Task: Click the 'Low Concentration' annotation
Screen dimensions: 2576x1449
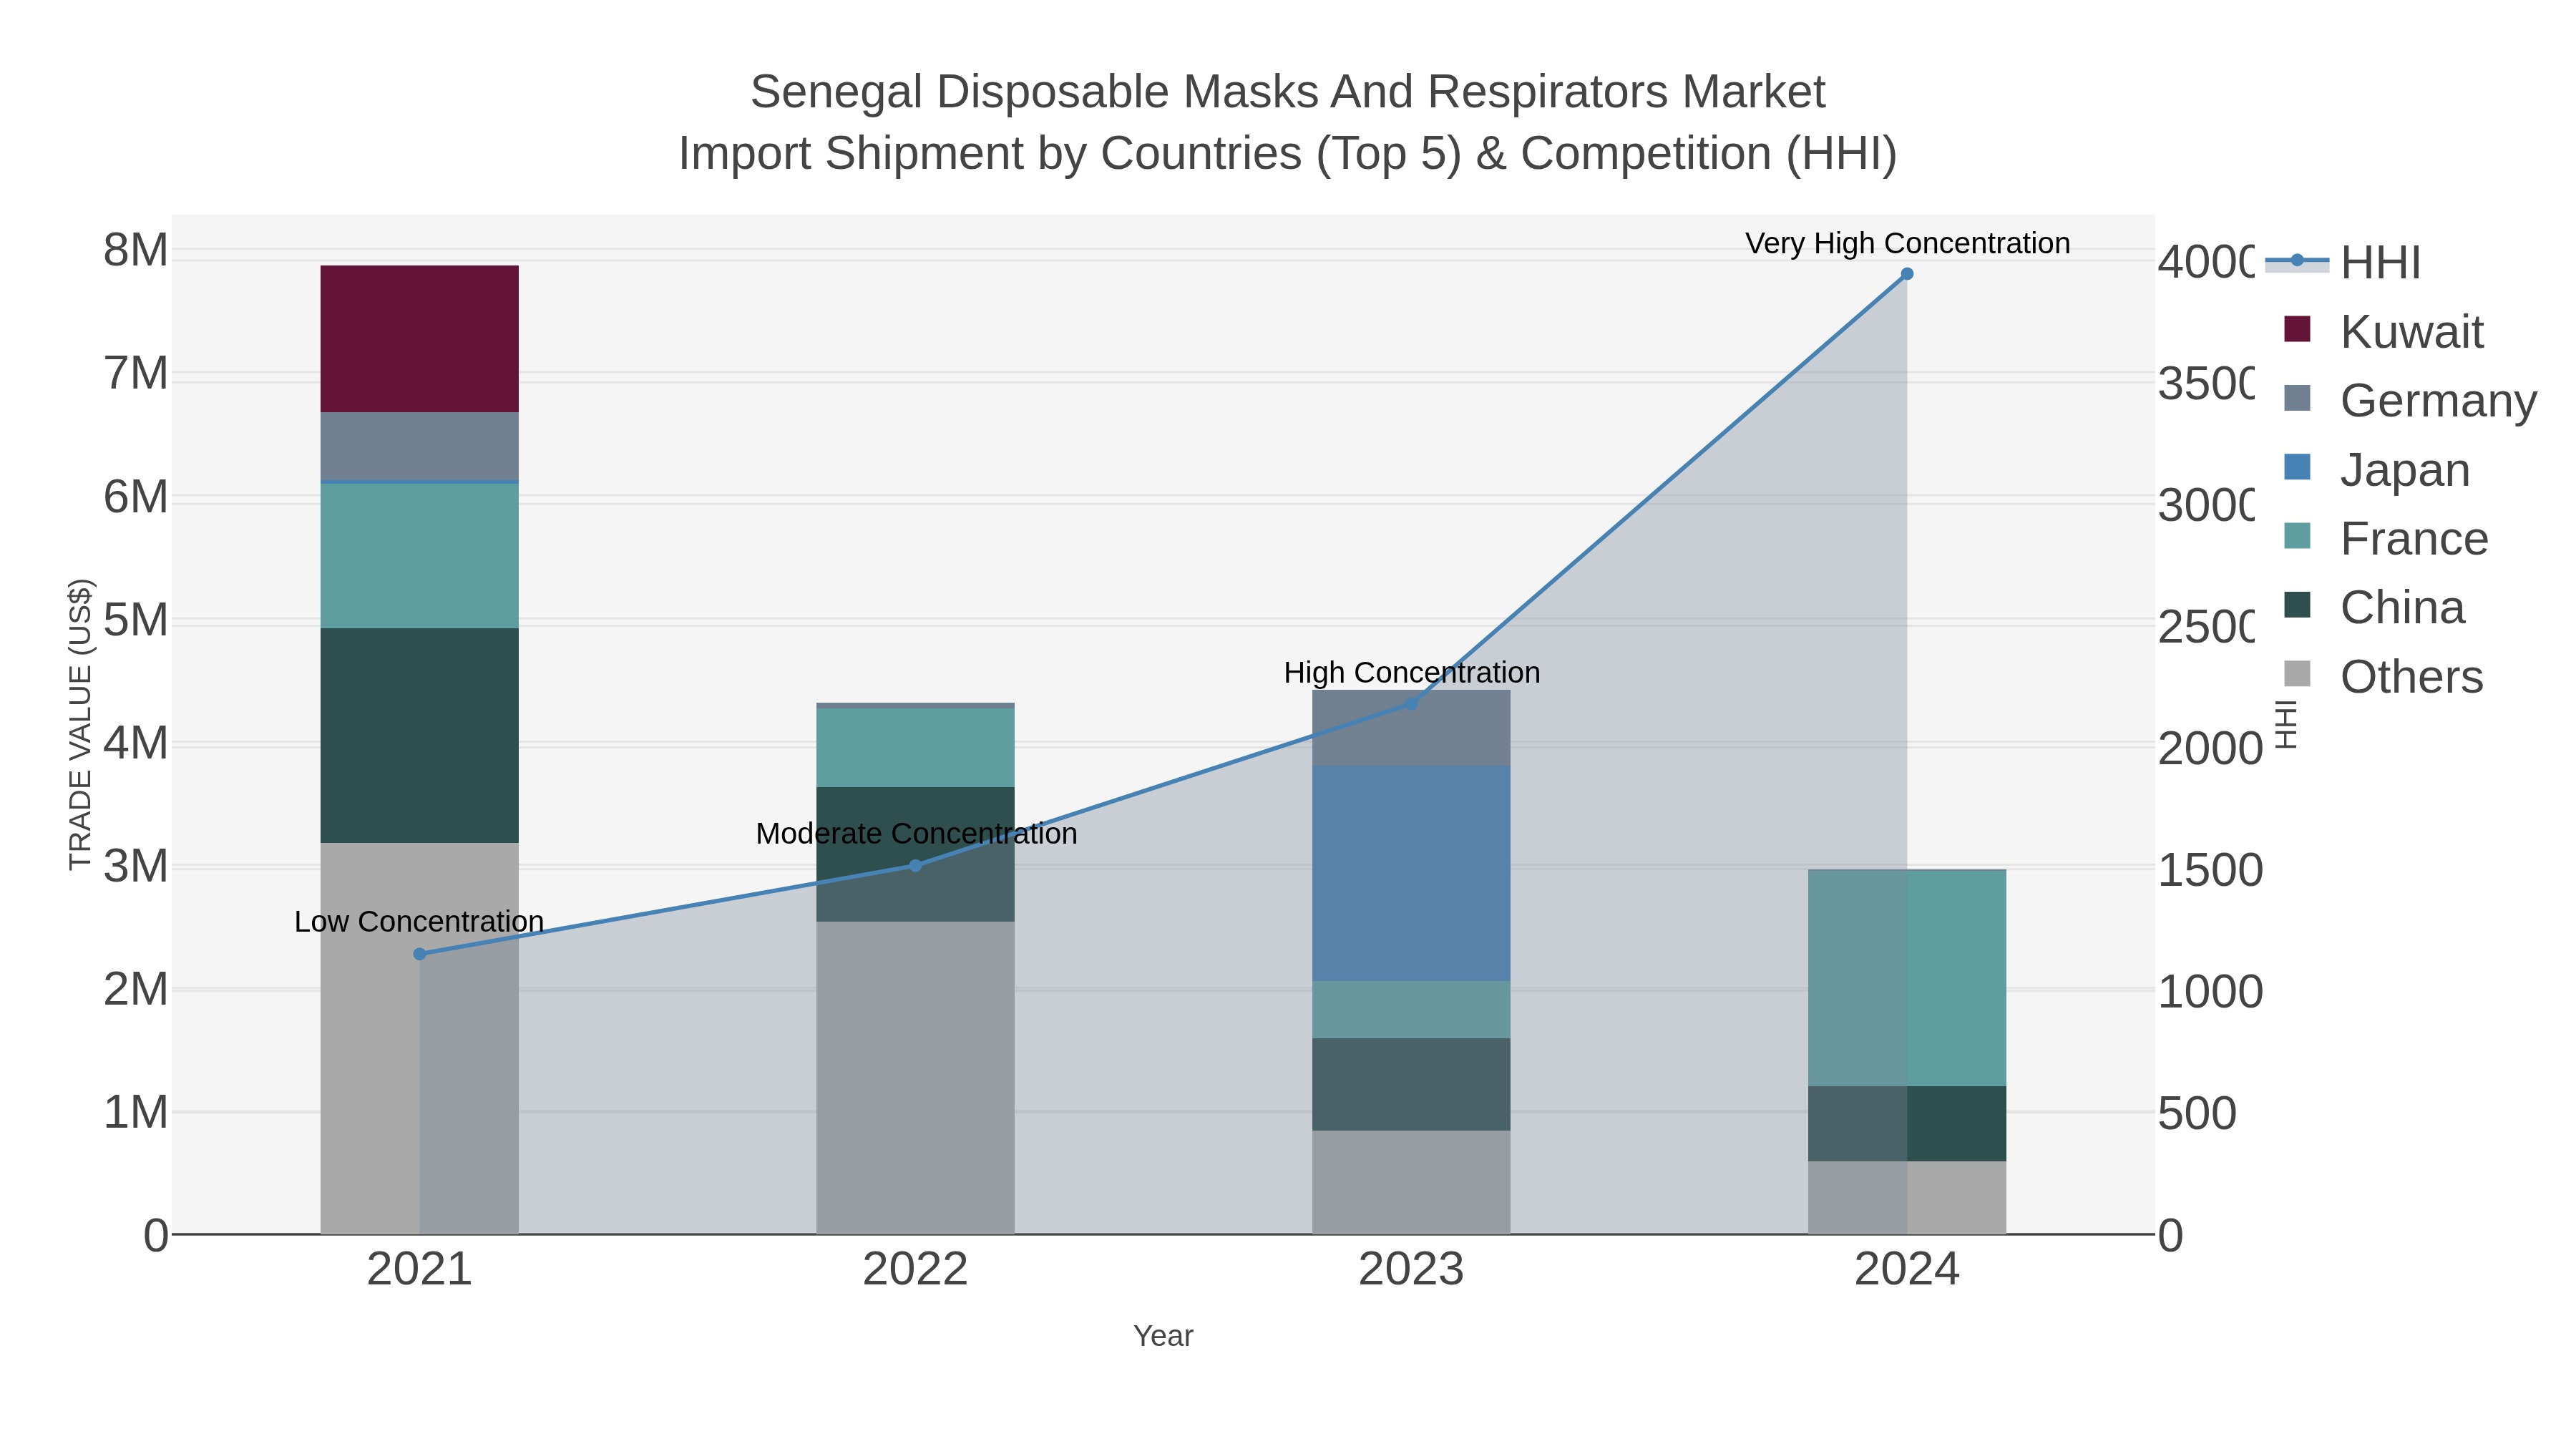Action: [x=419, y=921]
